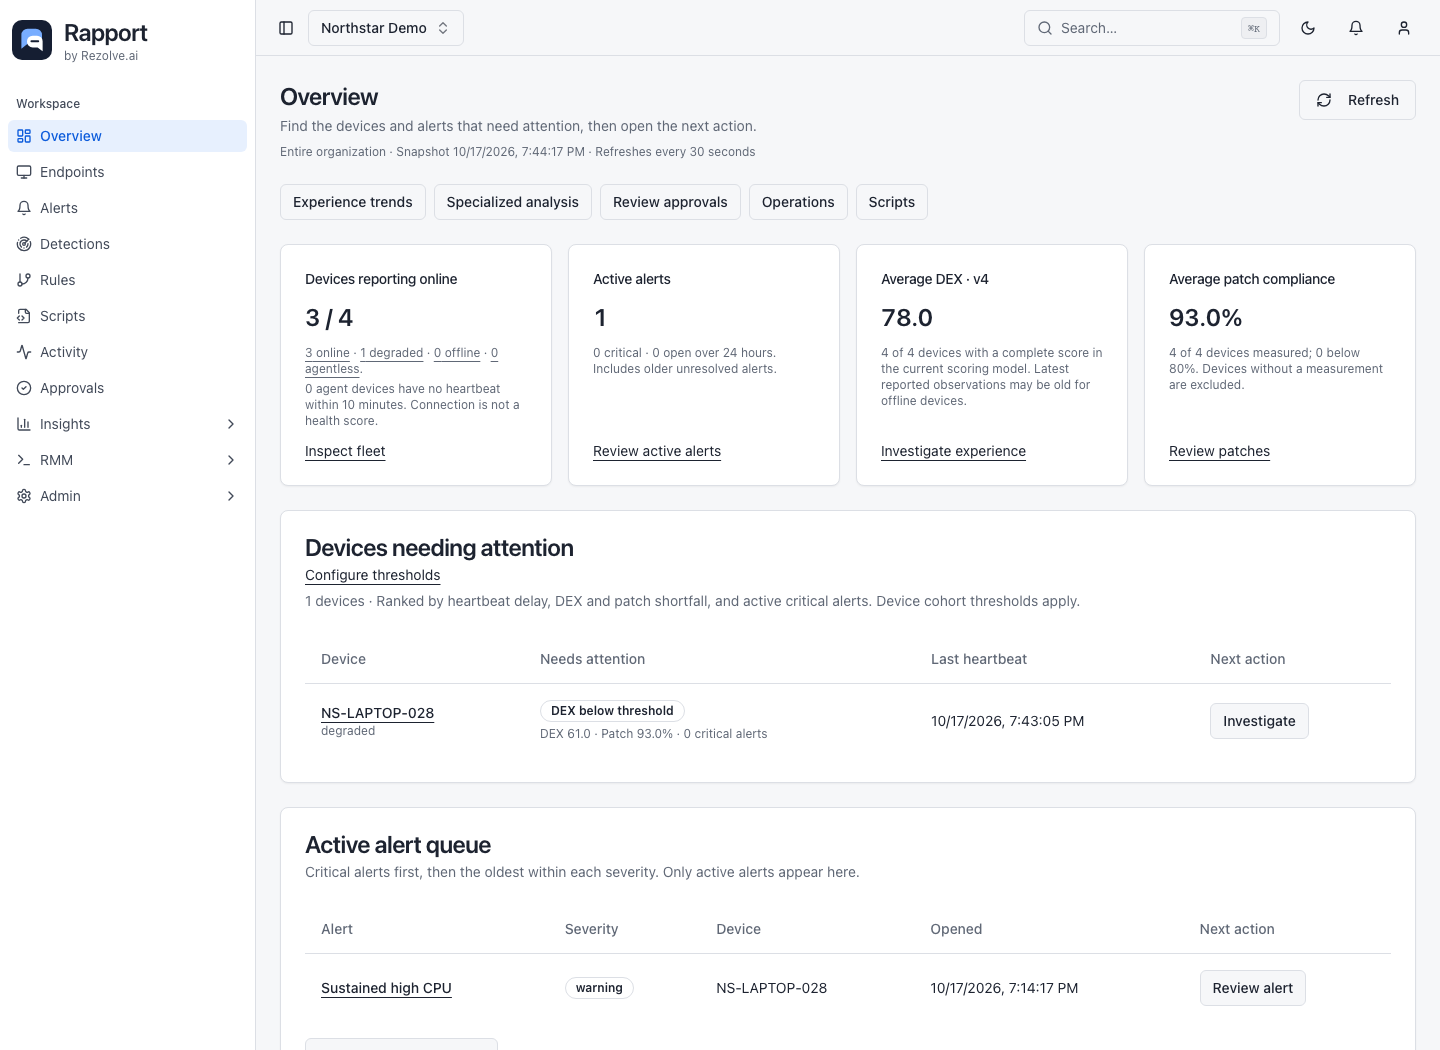Click the '1 degraded' device count link

392,353
